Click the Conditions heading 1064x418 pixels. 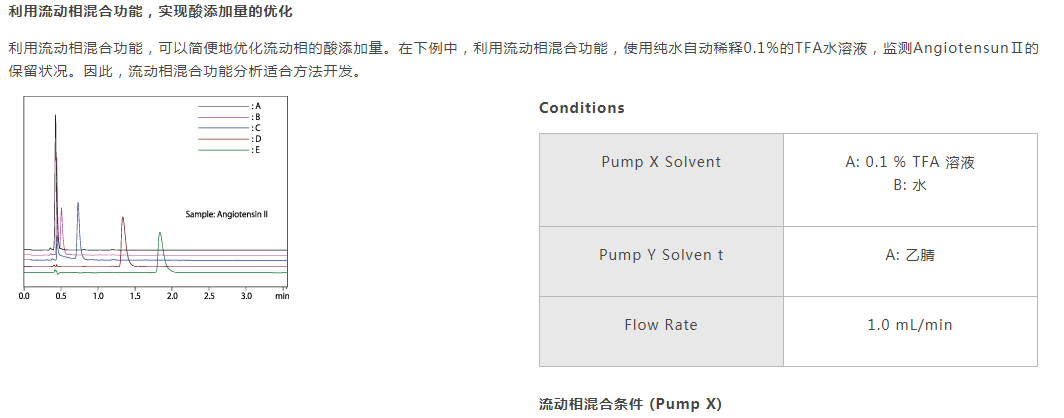click(x=582, y=108)
